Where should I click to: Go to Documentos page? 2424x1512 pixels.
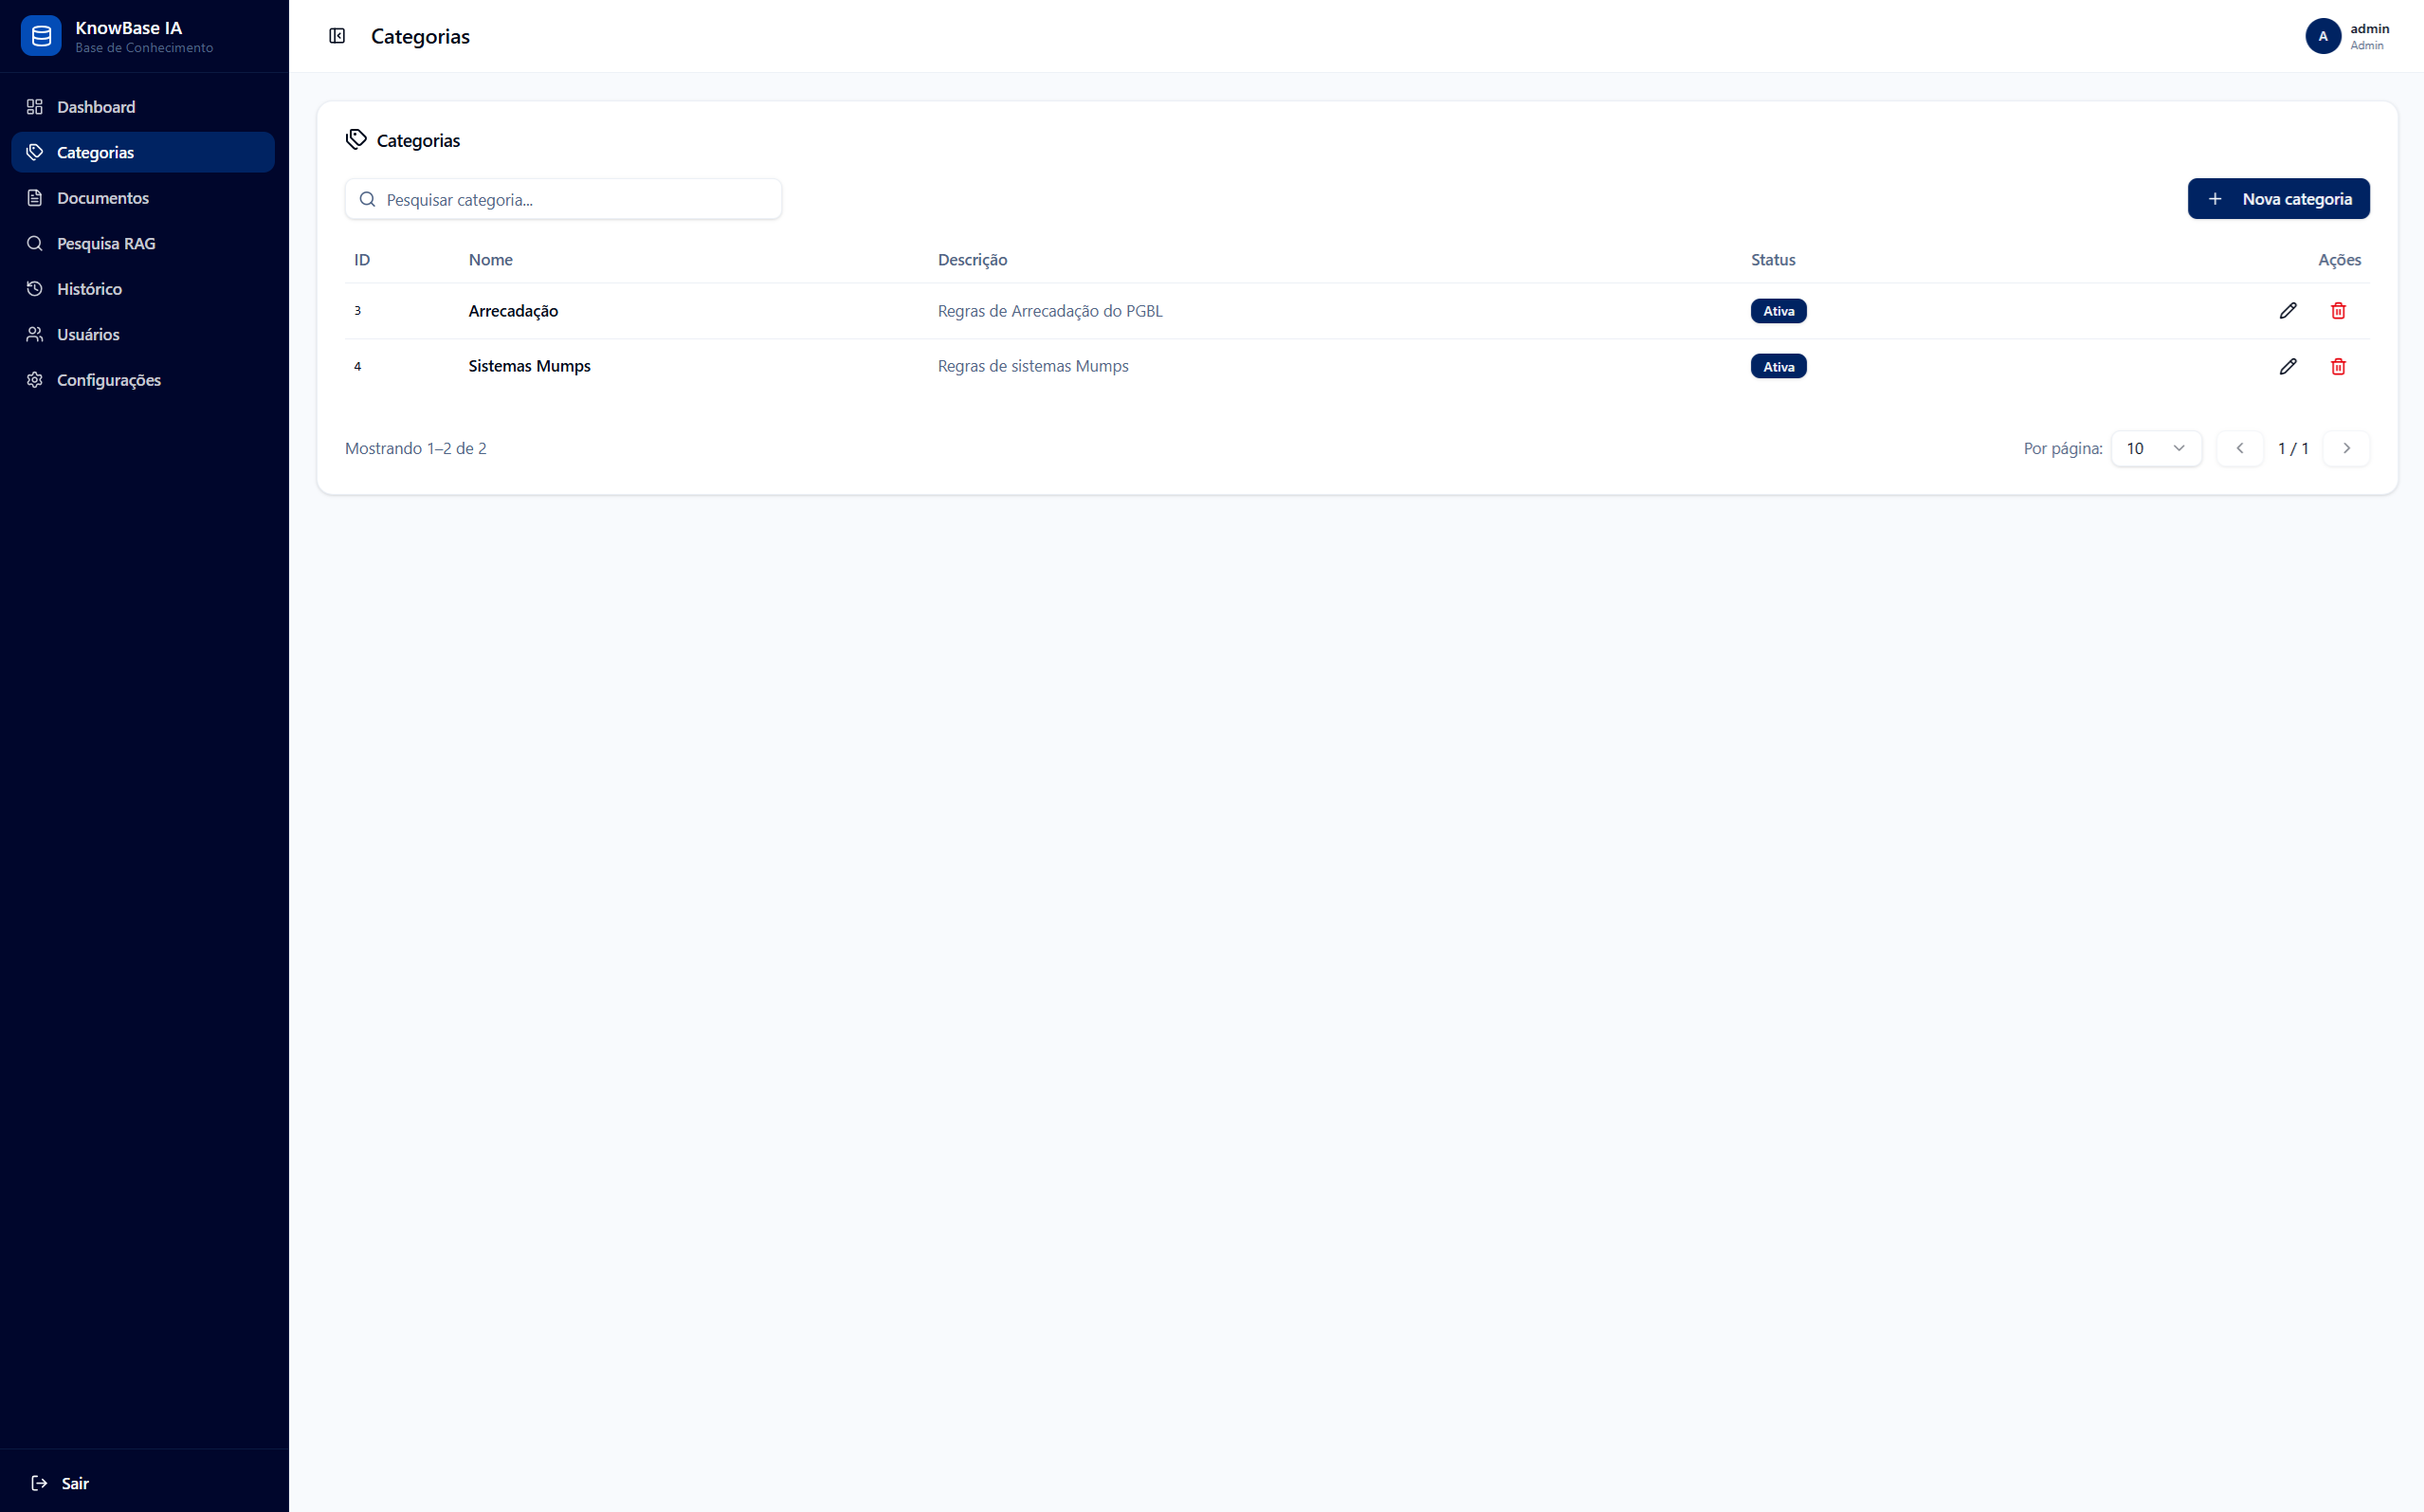click(x=143, y=198)
